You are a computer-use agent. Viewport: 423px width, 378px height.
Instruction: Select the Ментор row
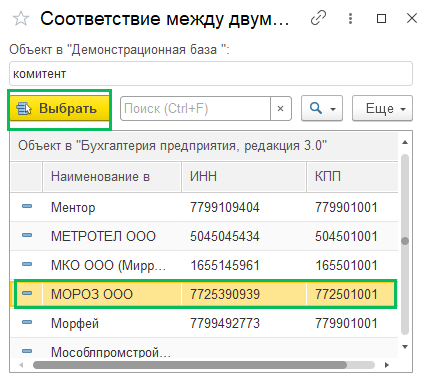(x=204, y=207)
